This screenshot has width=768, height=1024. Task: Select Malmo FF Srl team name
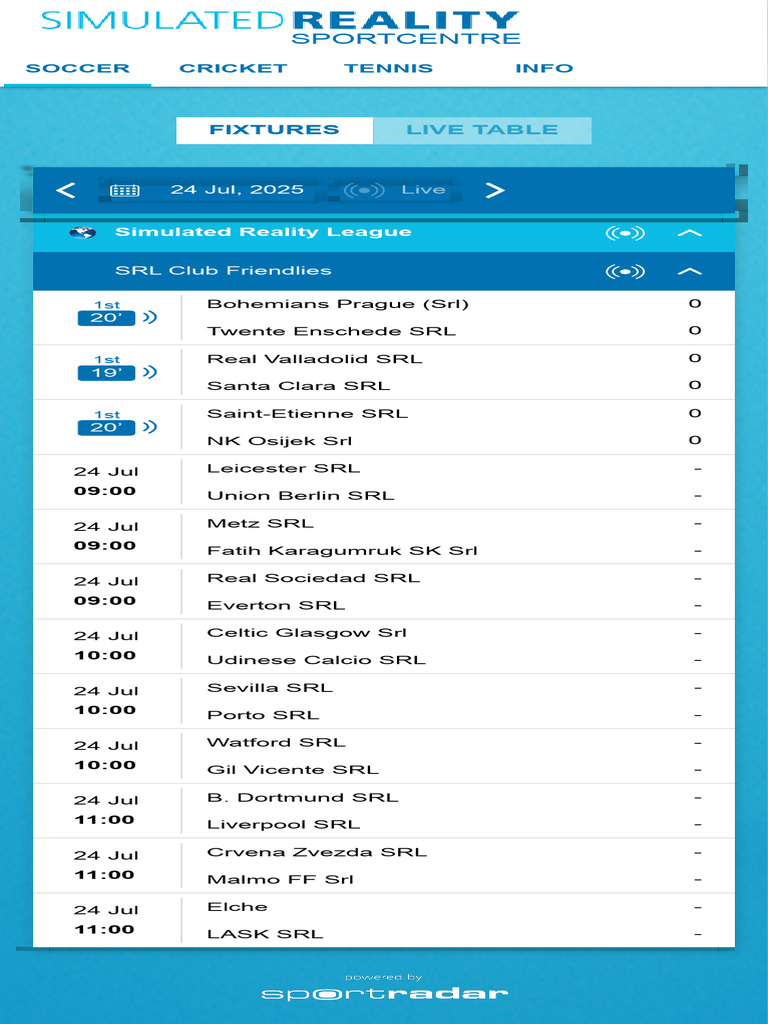point(280,880)
